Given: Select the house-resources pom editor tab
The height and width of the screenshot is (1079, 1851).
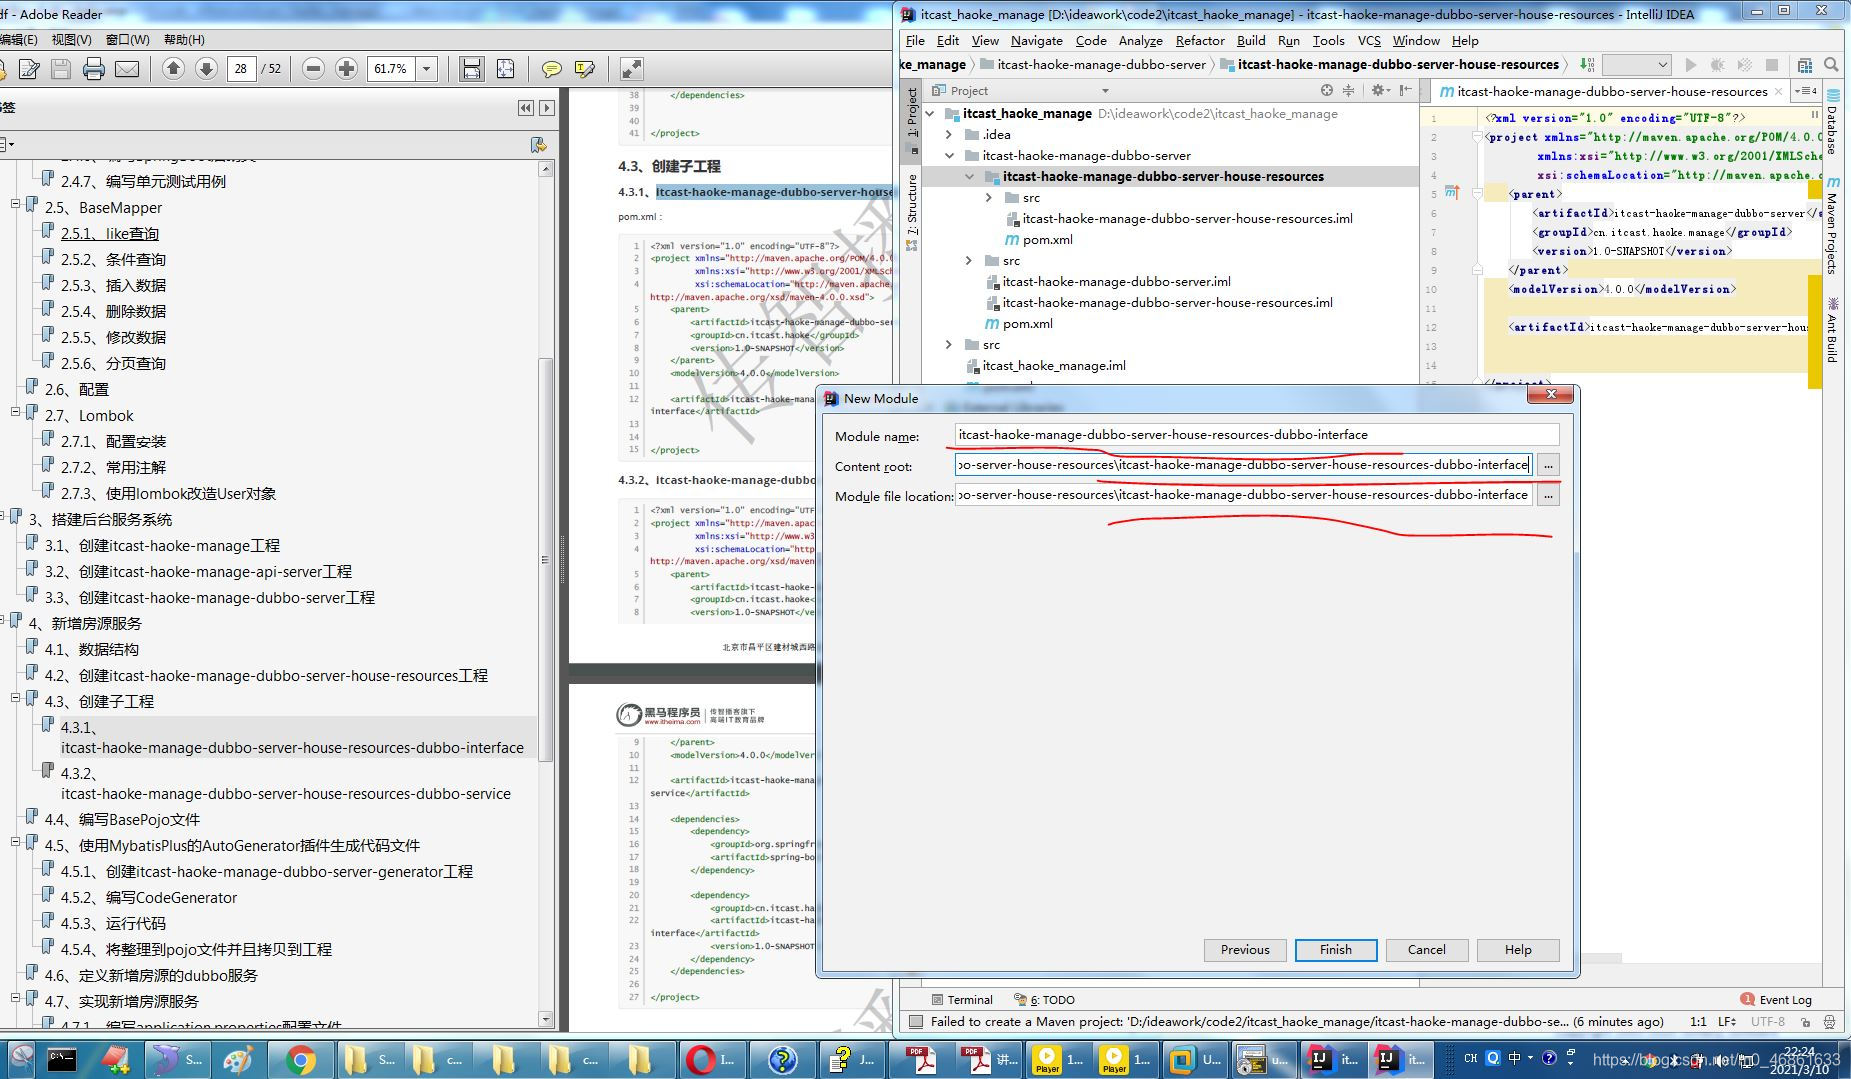Looking at the screenshot, I should 1611,91.
